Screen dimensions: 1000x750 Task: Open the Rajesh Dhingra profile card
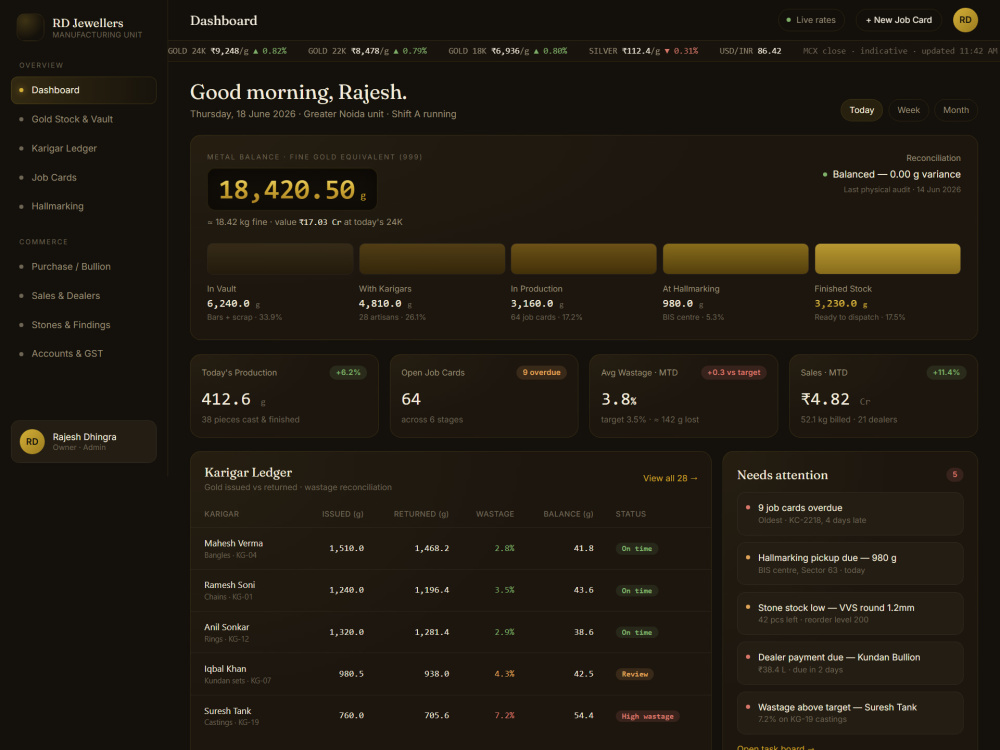(84, 441)
